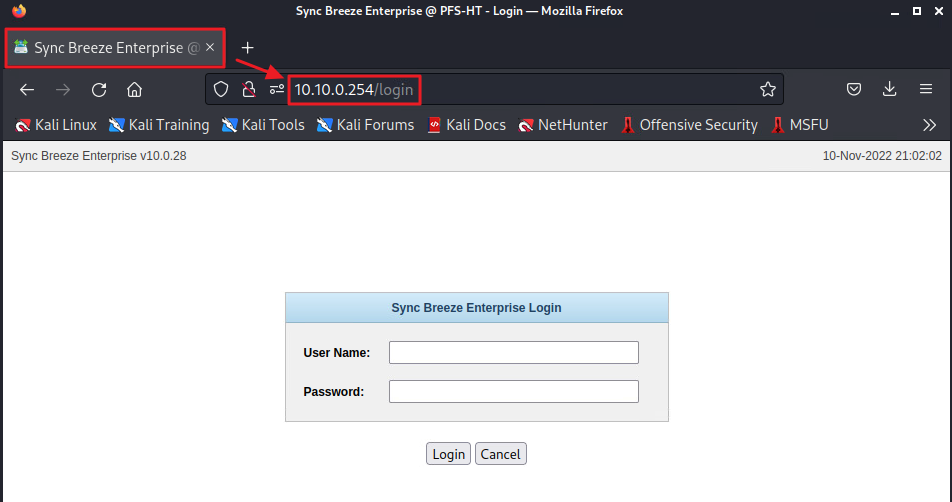This screenshot has height=502, width=952.
Task: Bookmark this page with the star
Action: (768, 90)
